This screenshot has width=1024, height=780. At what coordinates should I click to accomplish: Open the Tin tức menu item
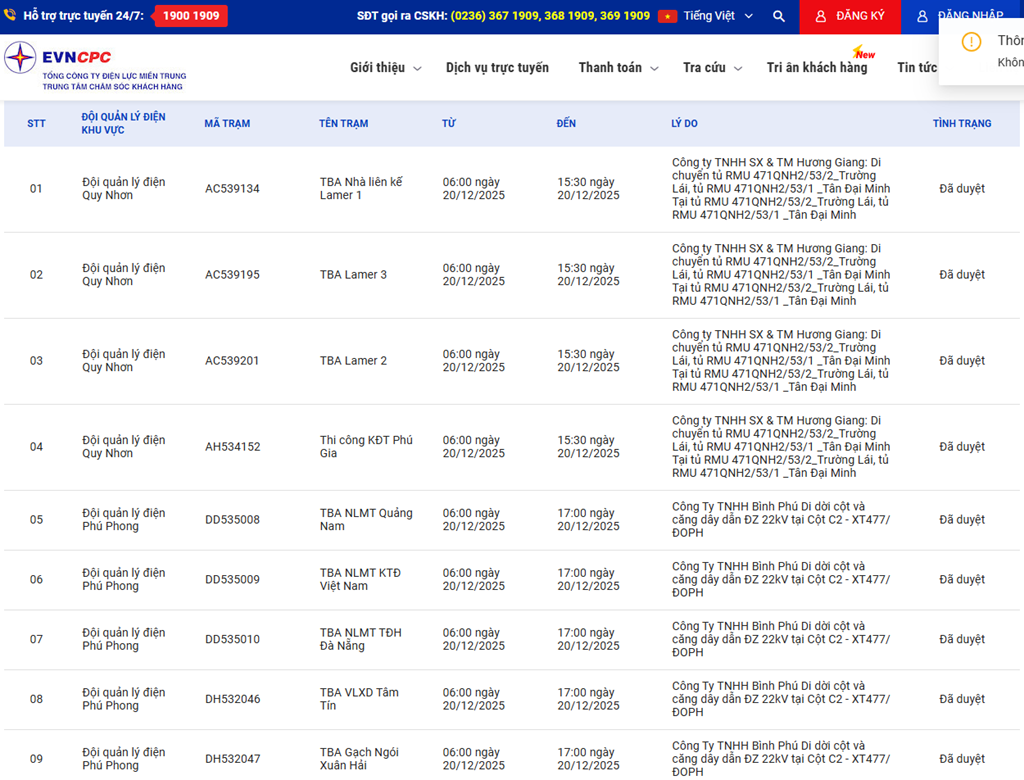917,68
